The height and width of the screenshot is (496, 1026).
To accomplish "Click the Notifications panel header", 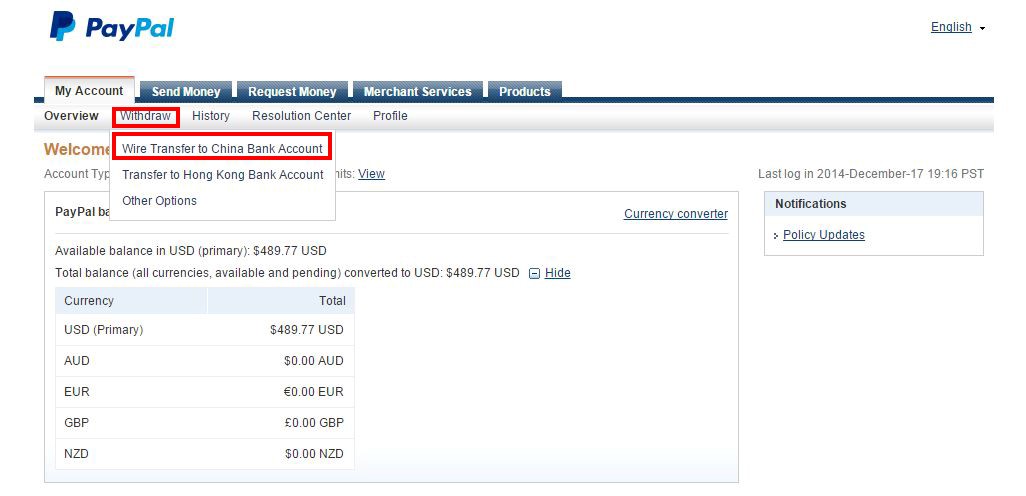I will pos(874,204).
